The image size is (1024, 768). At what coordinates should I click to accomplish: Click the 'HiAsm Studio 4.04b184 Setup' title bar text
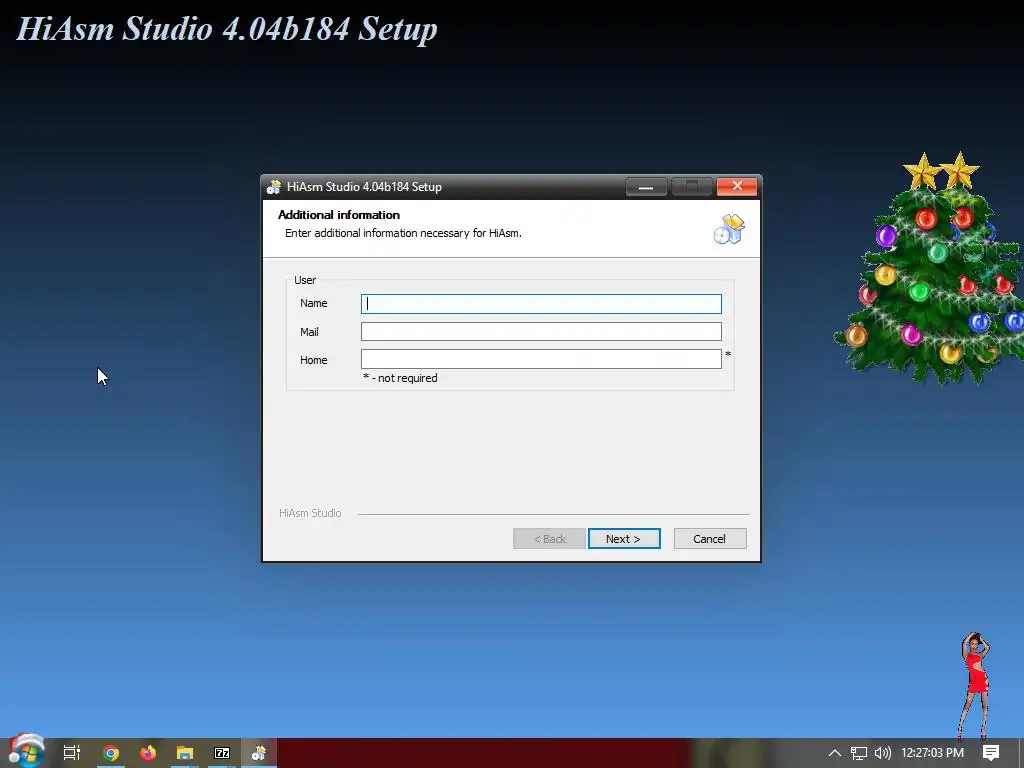[x=364, y=187]
